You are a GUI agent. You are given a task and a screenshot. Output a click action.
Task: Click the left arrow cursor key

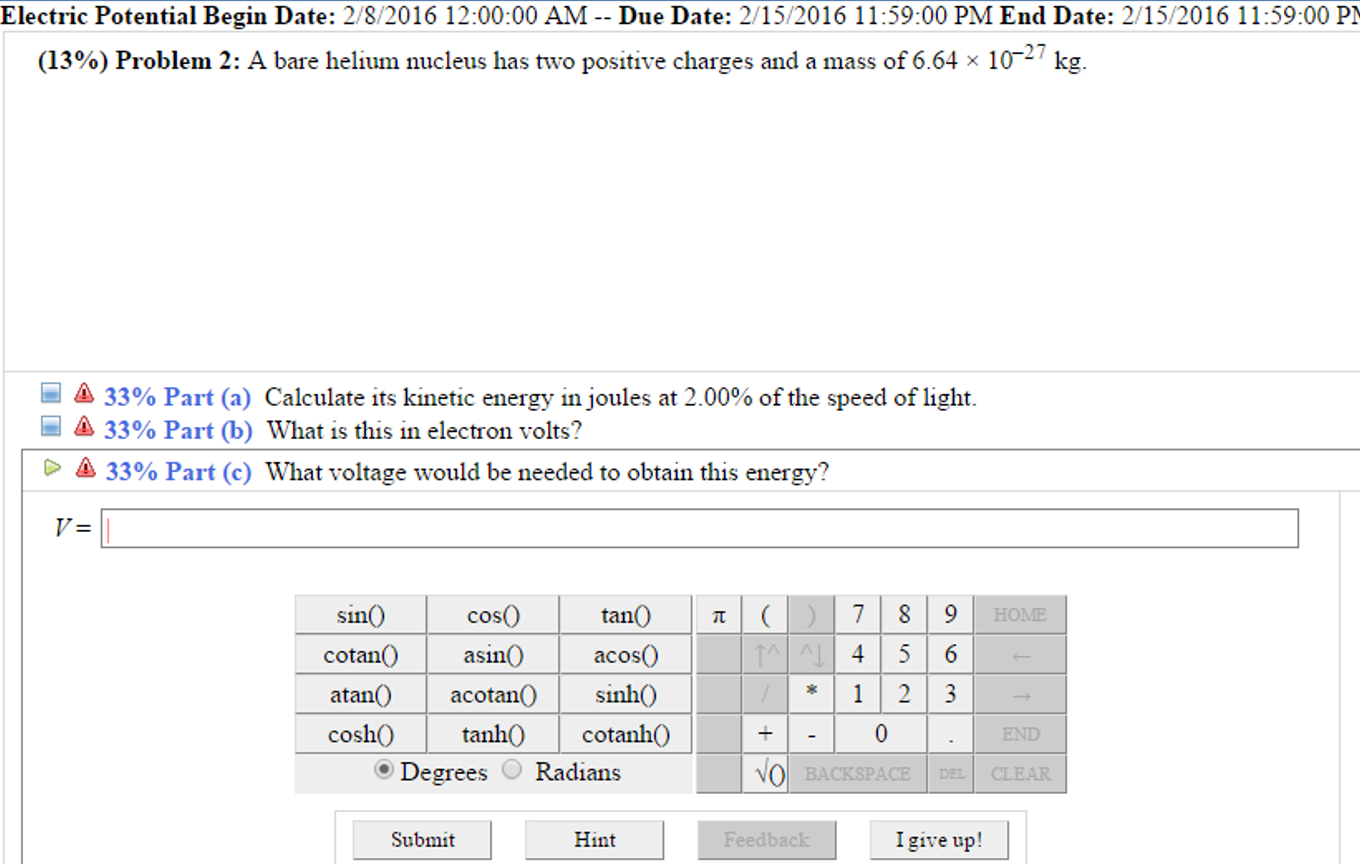pyautogui.click(x=1020, y=655)
